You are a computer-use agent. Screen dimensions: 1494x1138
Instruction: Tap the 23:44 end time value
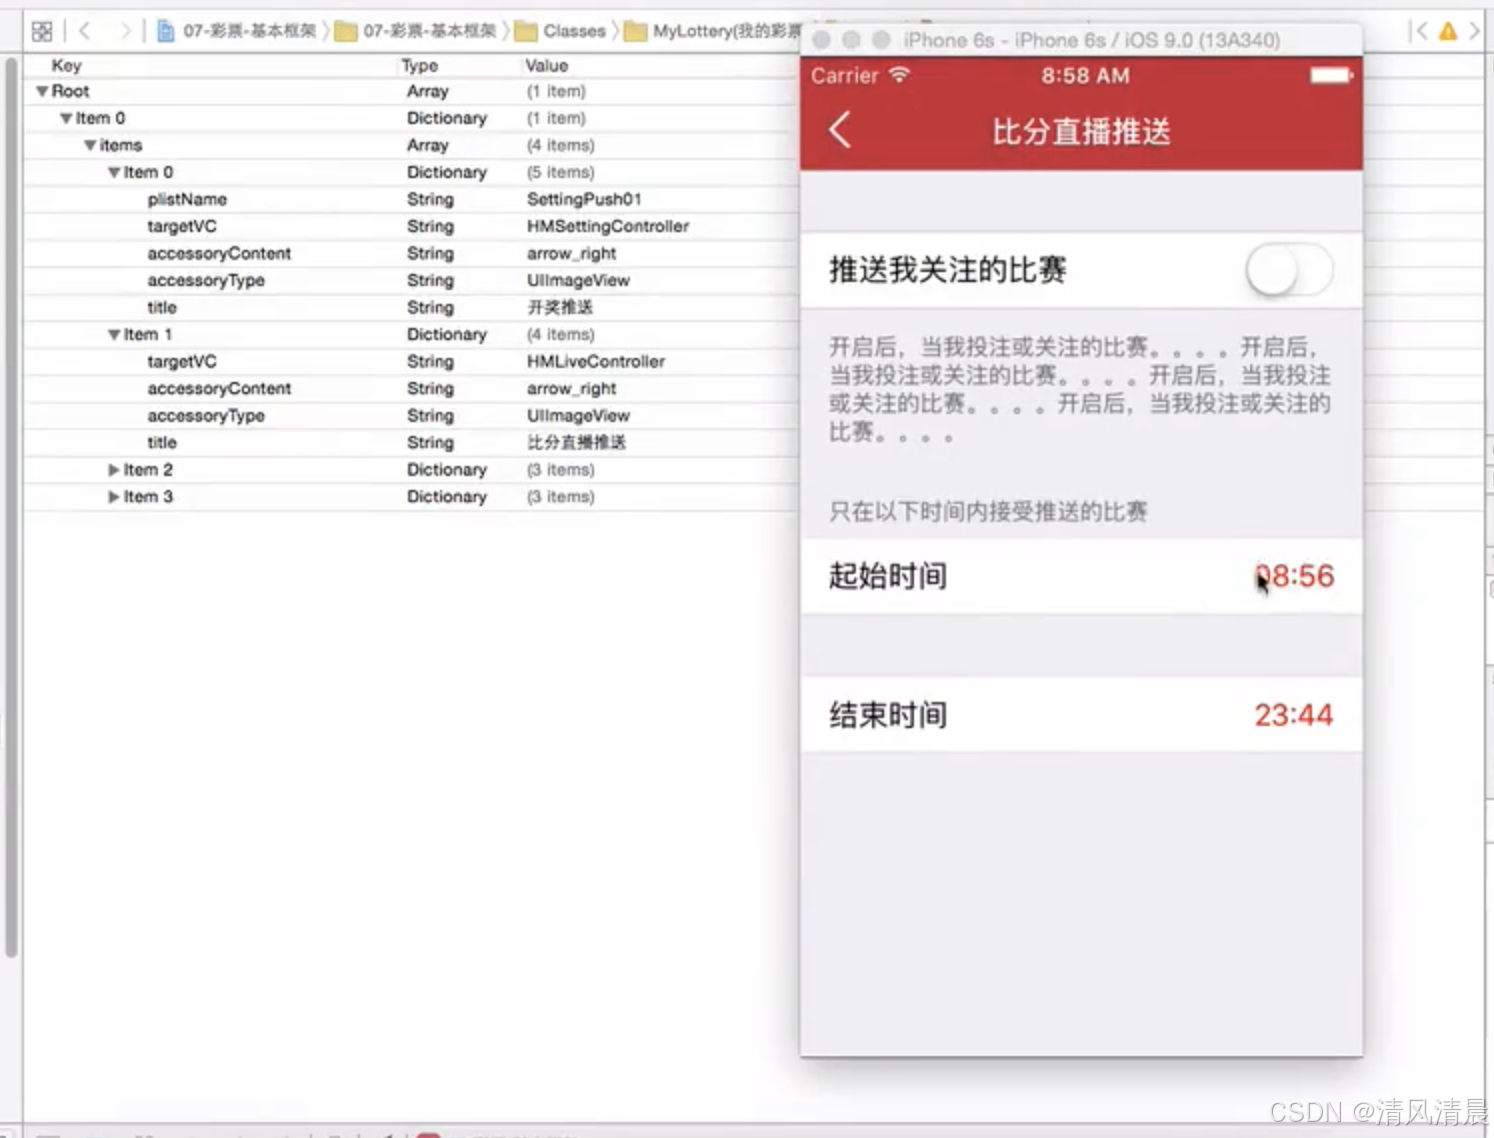[1294, 715]
